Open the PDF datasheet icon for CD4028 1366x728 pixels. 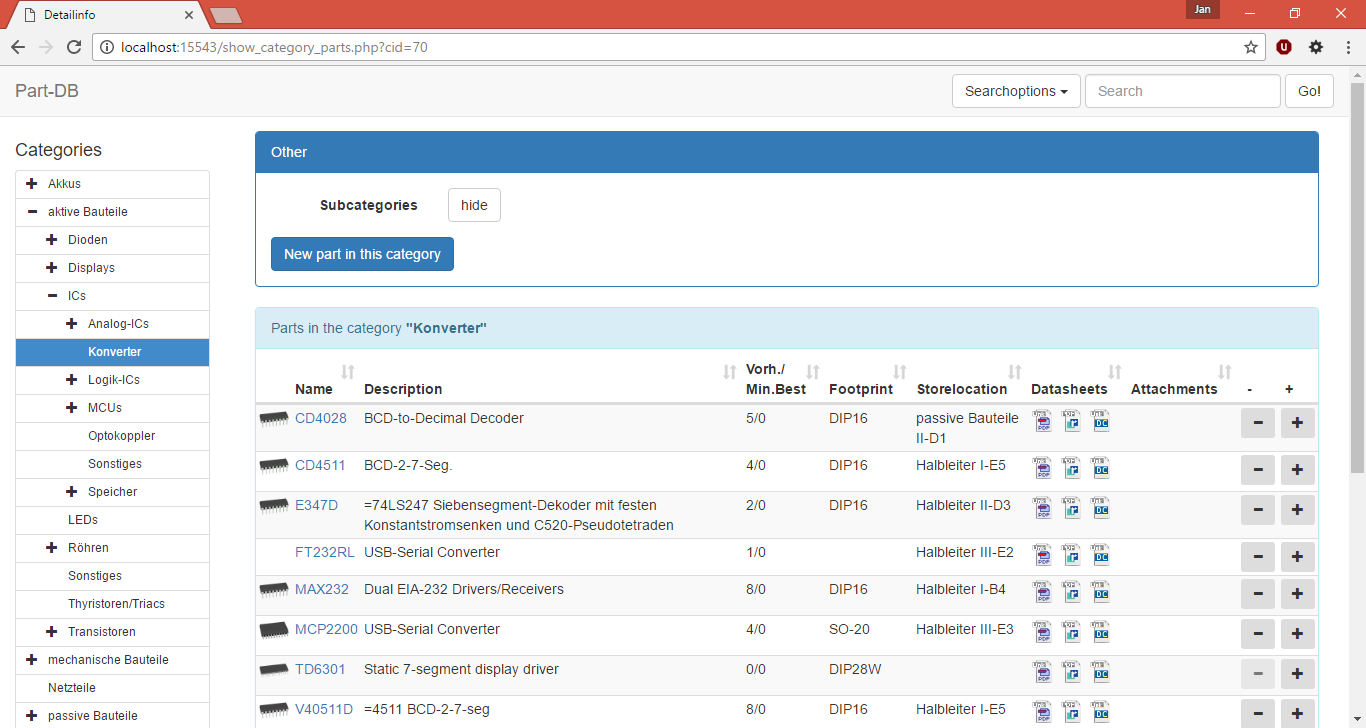(1043, 420)
